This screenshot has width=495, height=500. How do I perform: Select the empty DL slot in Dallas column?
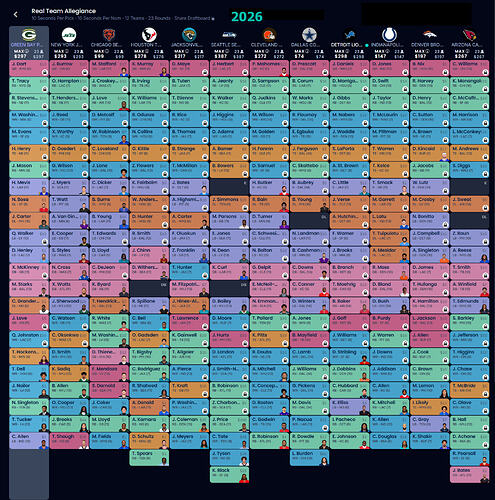tap(309, 221)
